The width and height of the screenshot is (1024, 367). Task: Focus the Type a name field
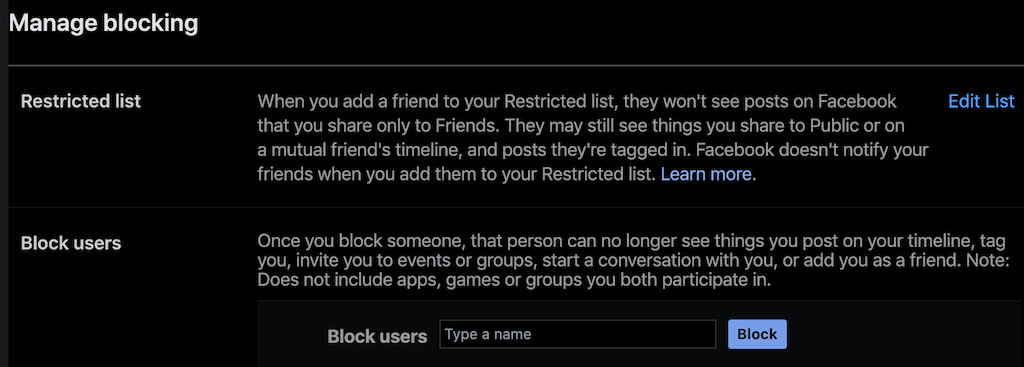(577, 334)
